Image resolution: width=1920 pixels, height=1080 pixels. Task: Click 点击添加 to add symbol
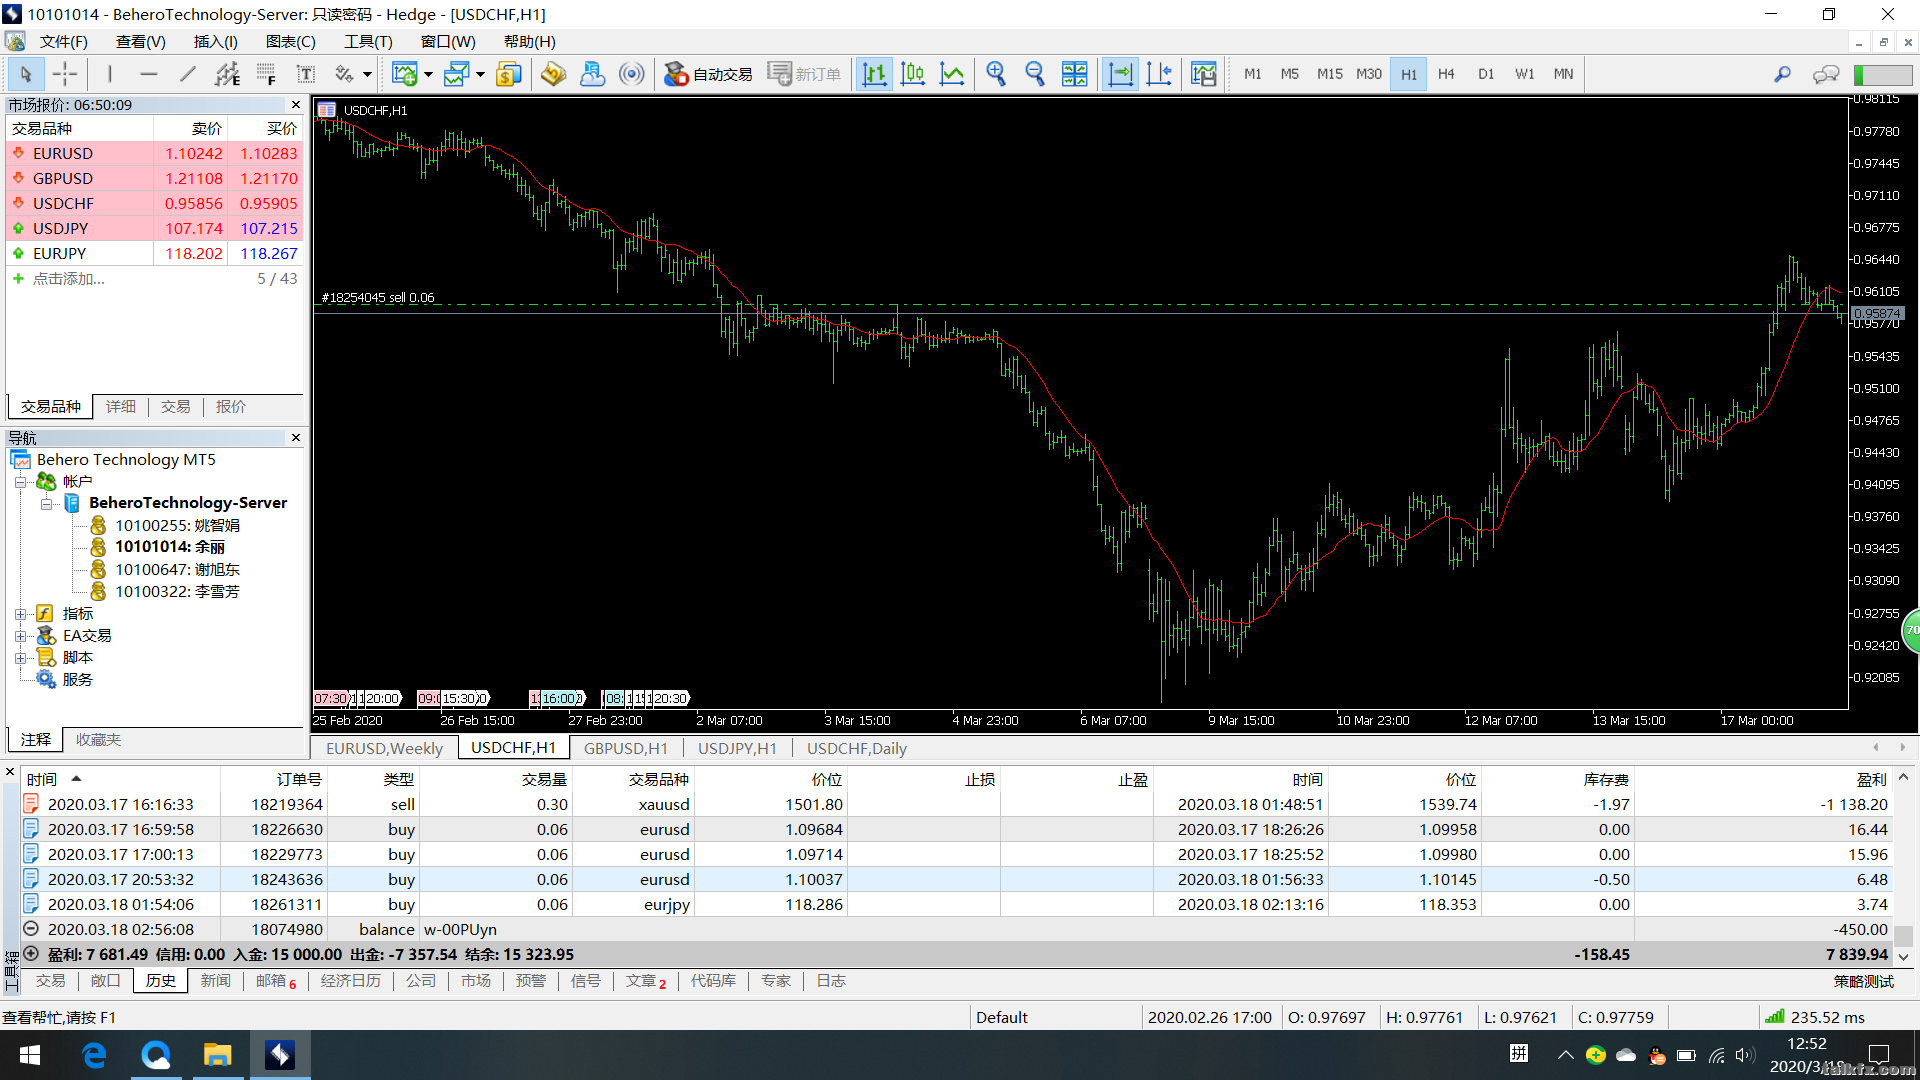click(x=68, y=279)
